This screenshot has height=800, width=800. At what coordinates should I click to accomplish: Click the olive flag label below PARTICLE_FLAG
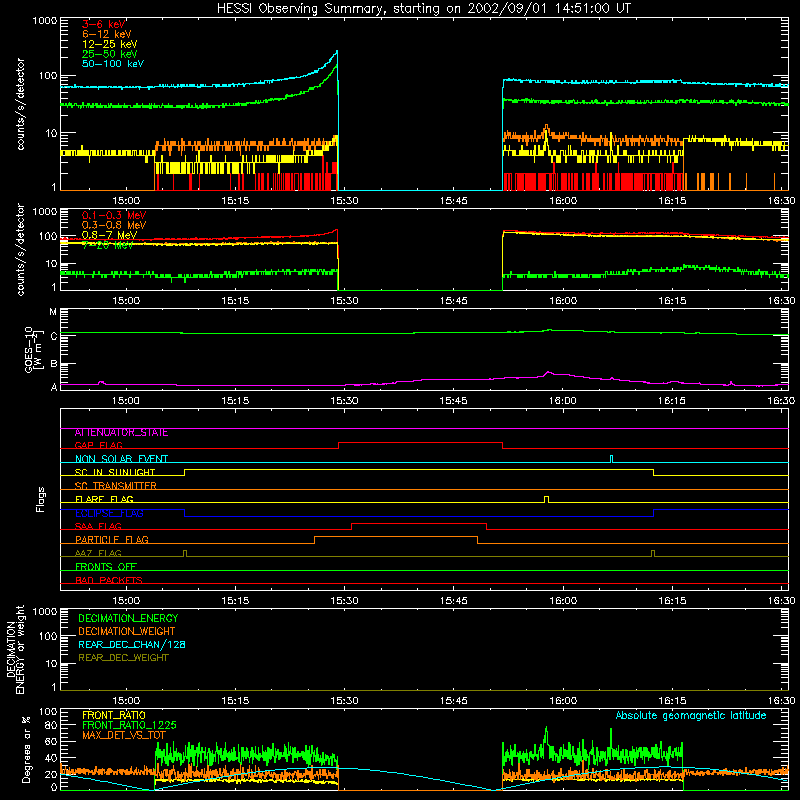[98, 553]
